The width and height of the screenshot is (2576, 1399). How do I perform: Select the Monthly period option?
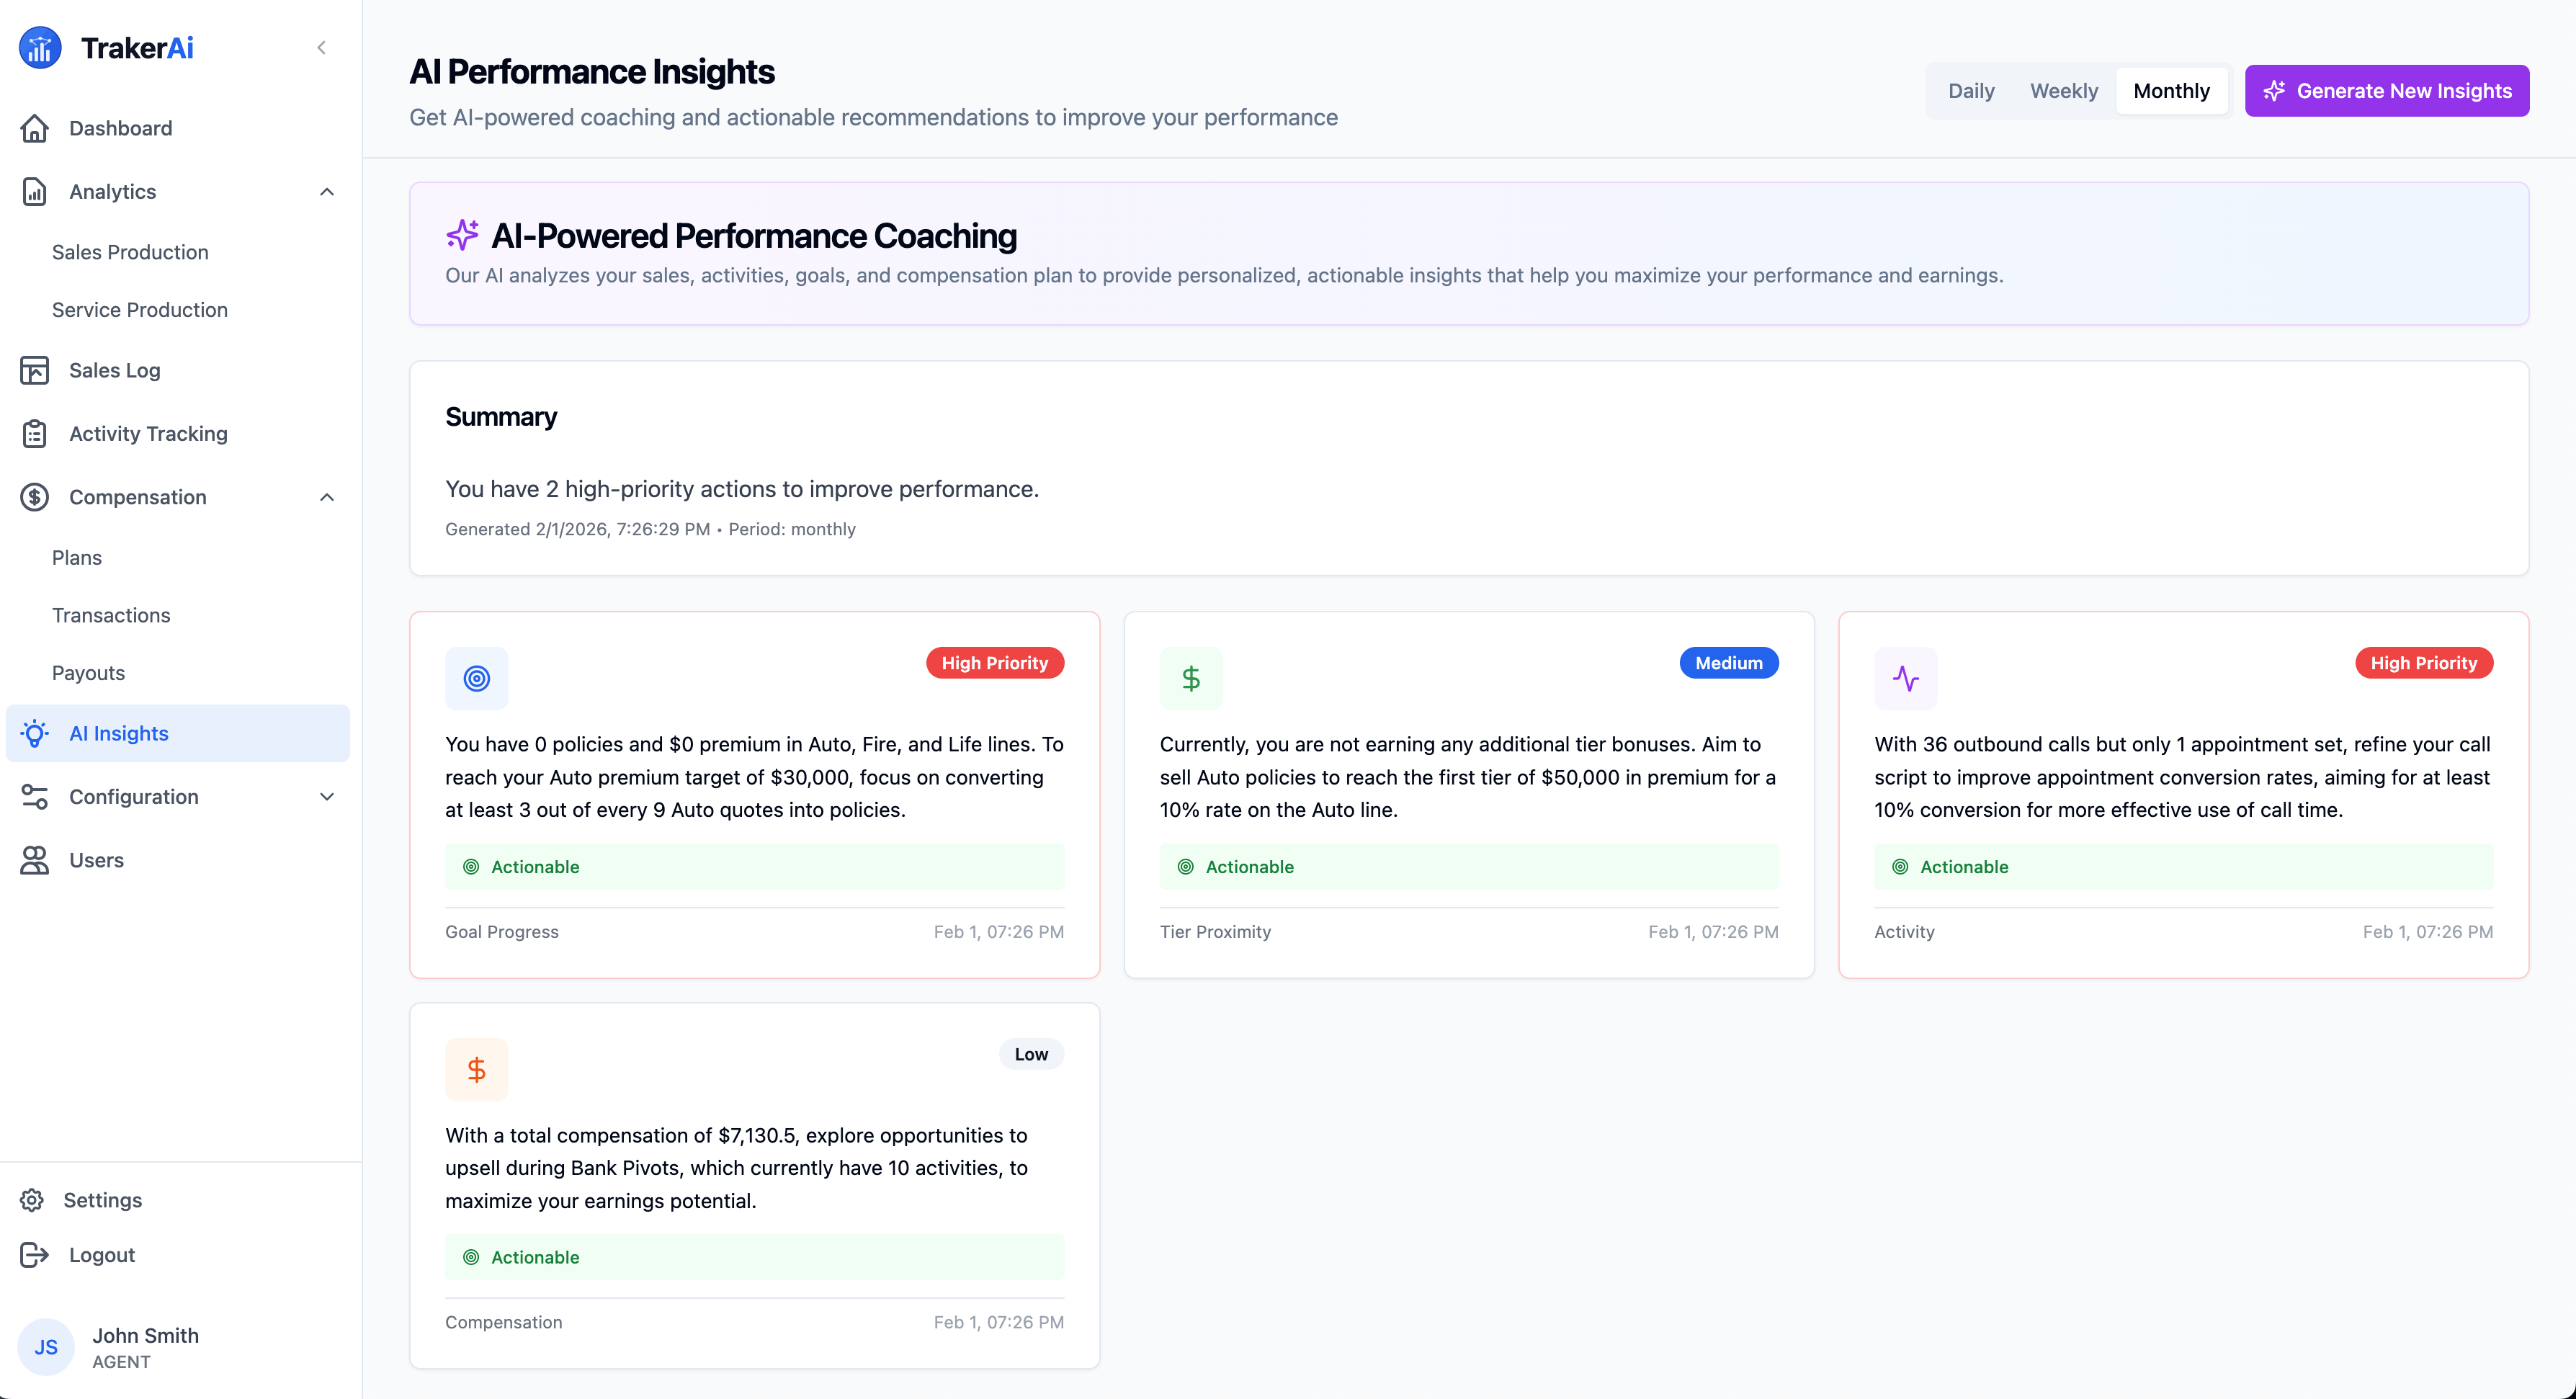(x=2171, y=91)
